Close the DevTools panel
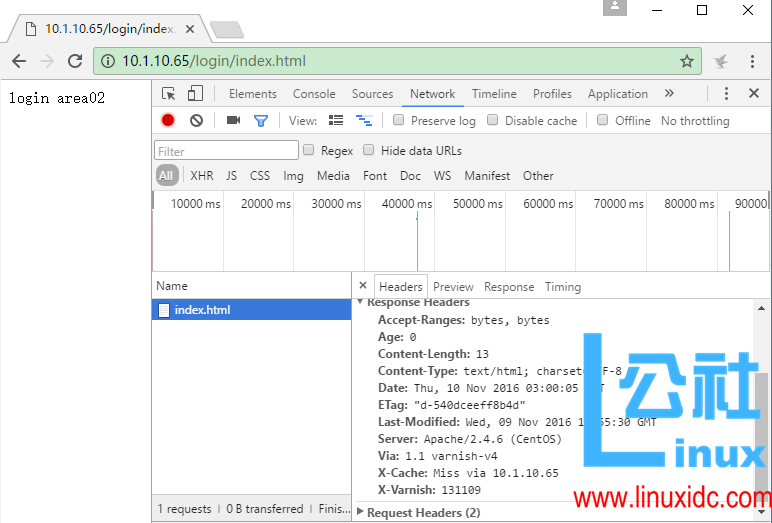This screenshot has height=523, width=772. click(x=754, y=93)
